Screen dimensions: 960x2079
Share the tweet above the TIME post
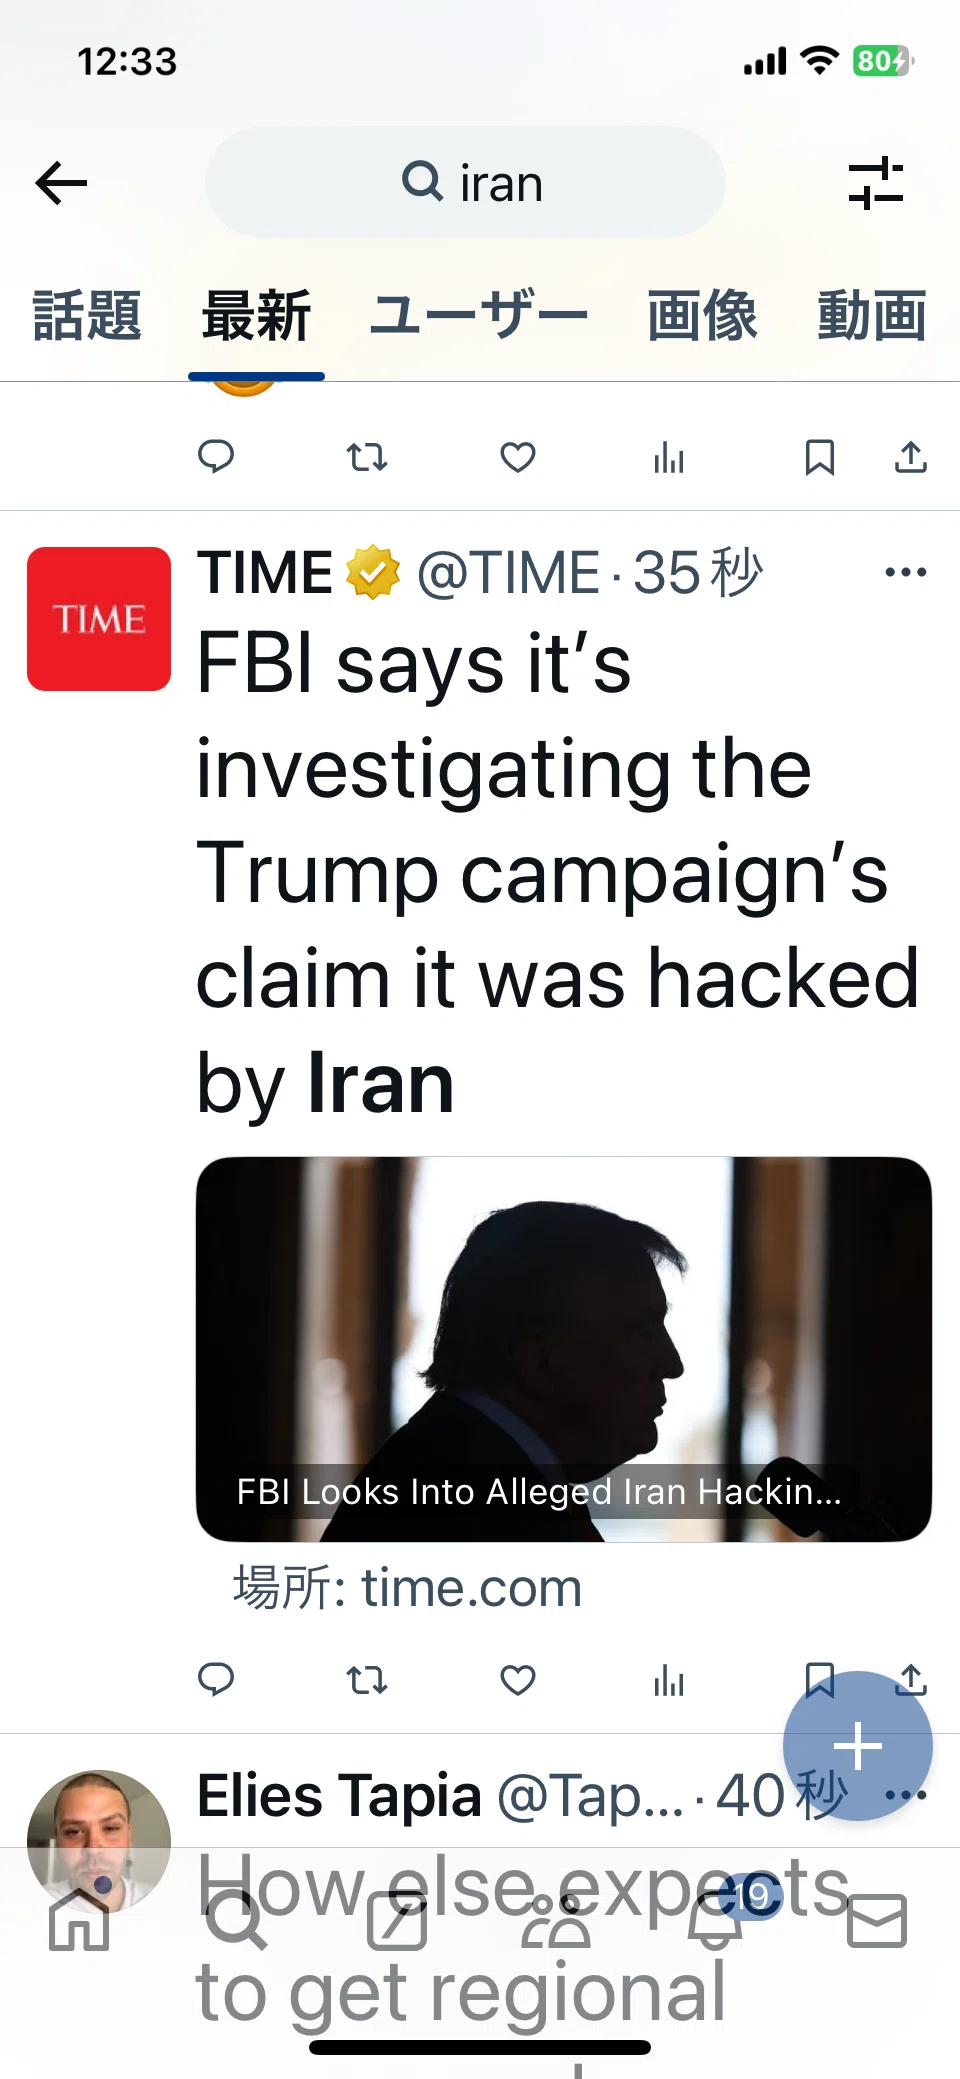pyautogui.click(x=910, y=457)
